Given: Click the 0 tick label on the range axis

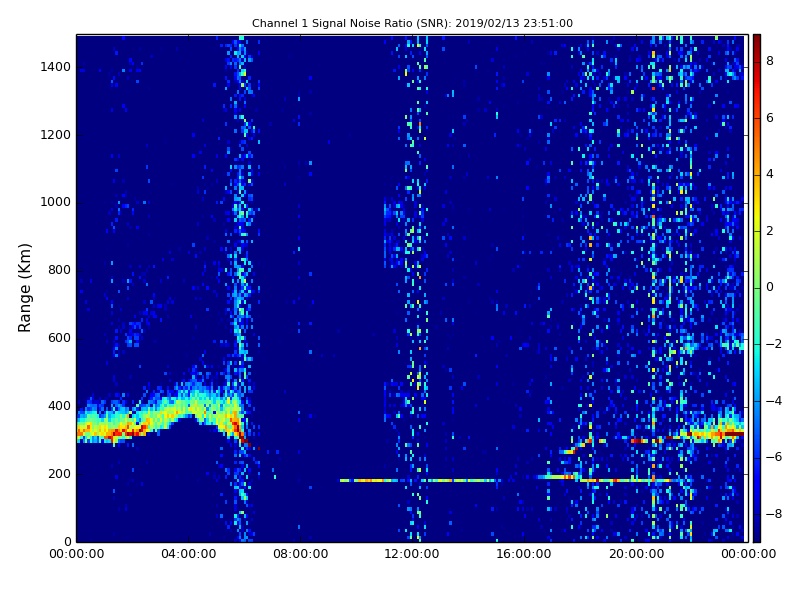Looking at the screenshot, I should click(67, 541).
